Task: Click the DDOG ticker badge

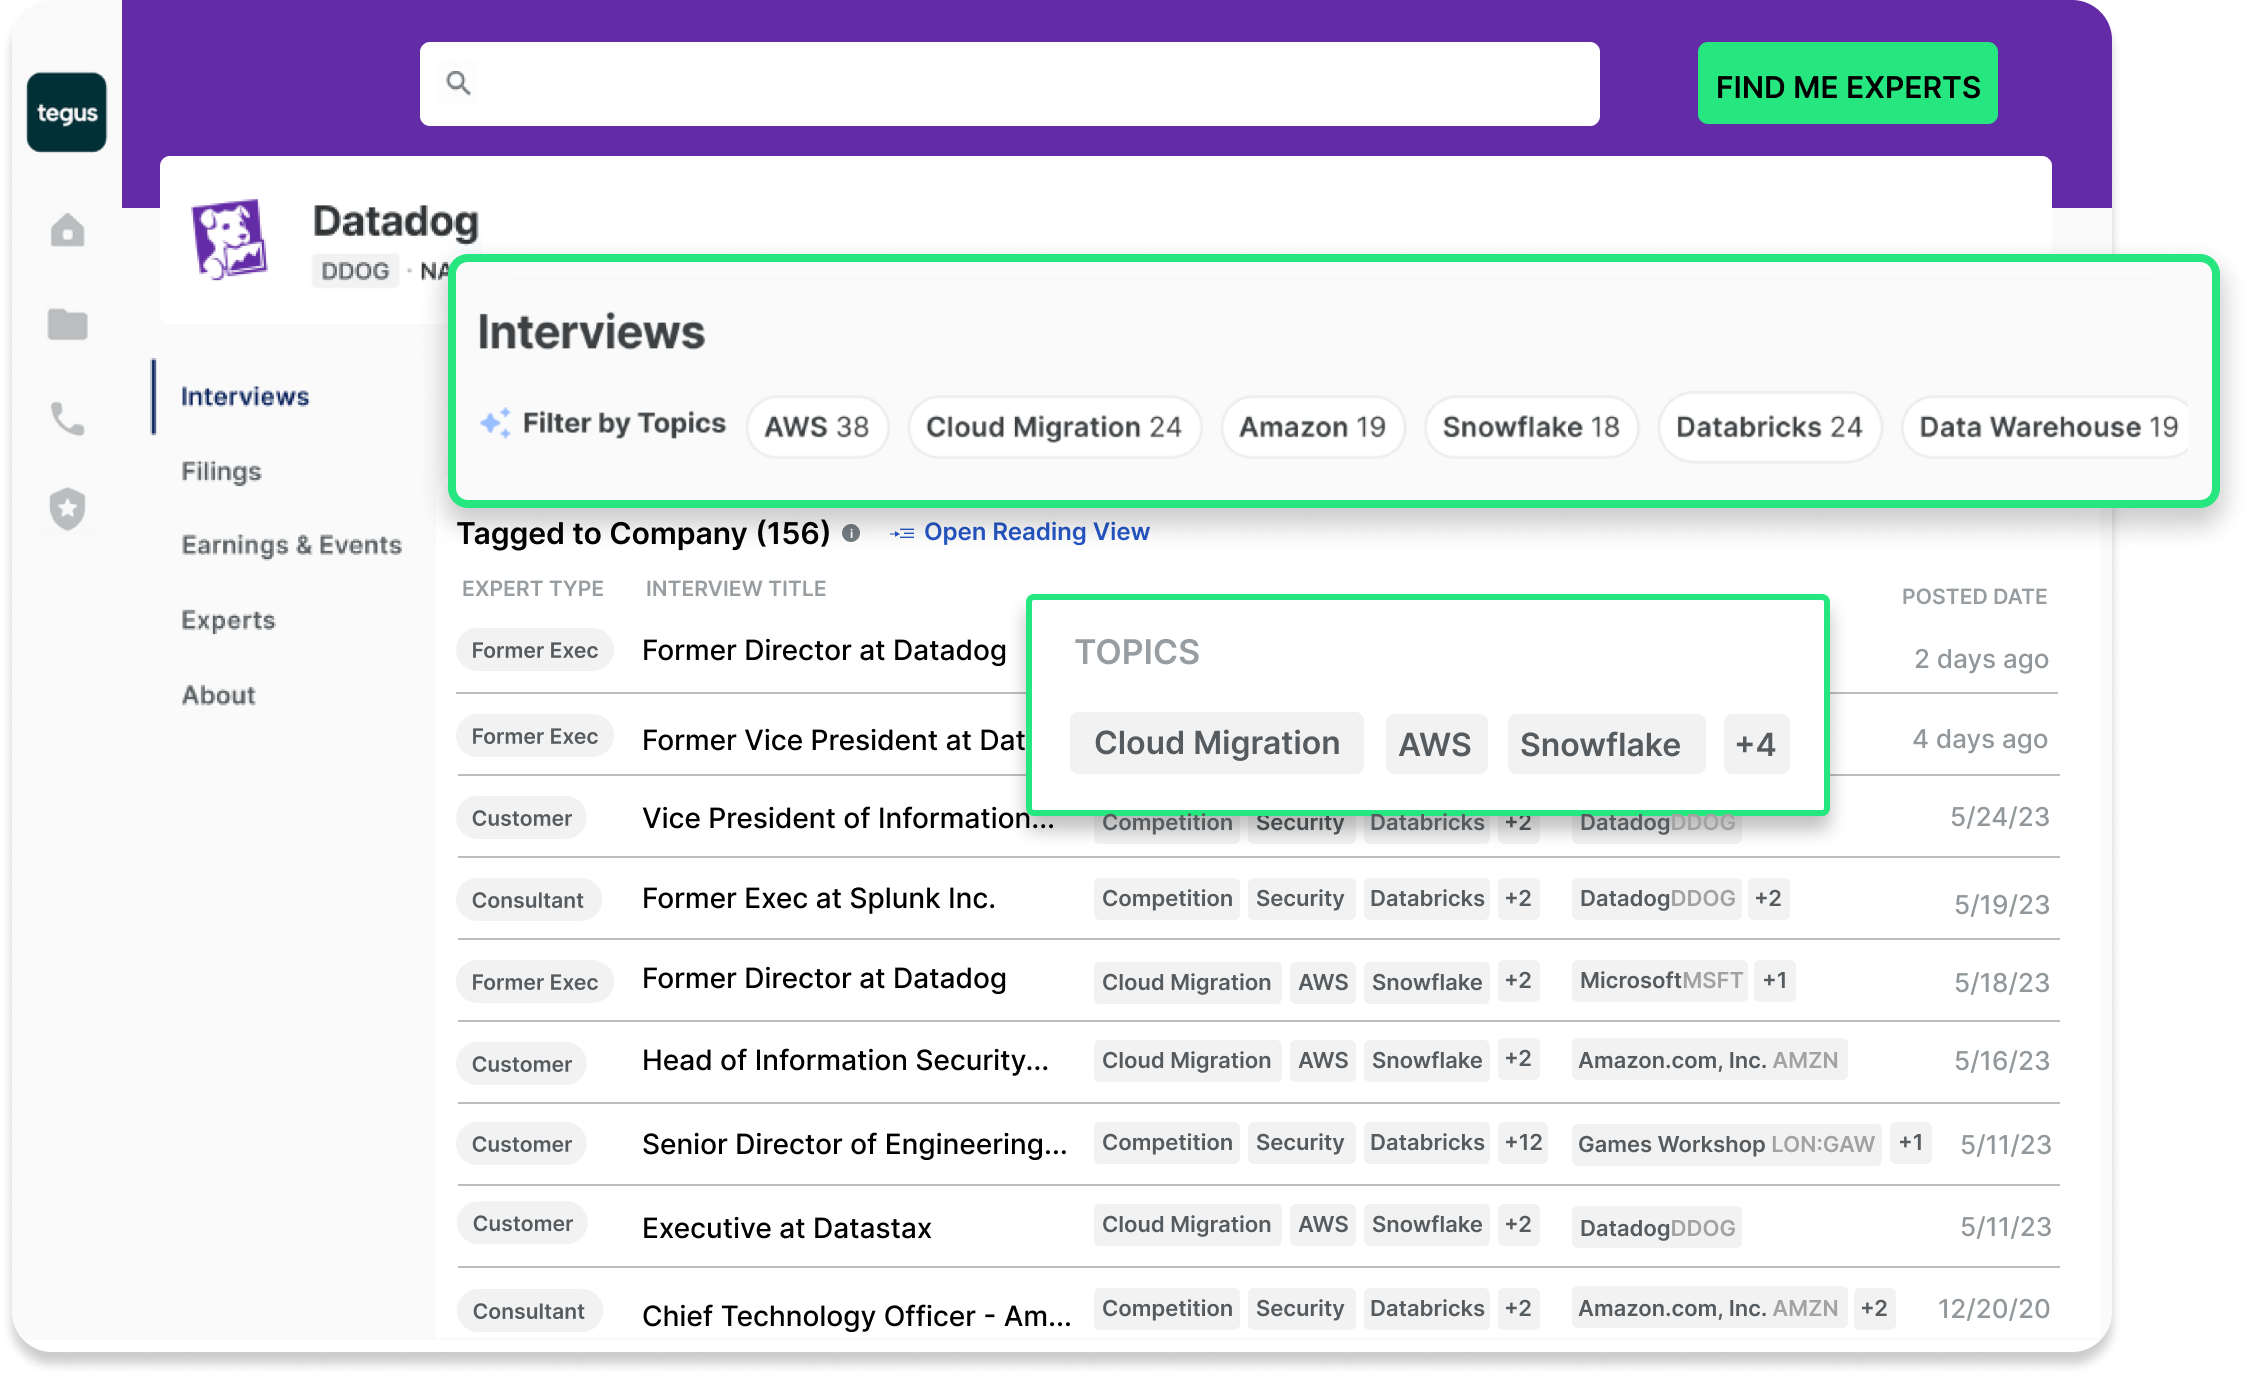Action: [x=355, y=271]
